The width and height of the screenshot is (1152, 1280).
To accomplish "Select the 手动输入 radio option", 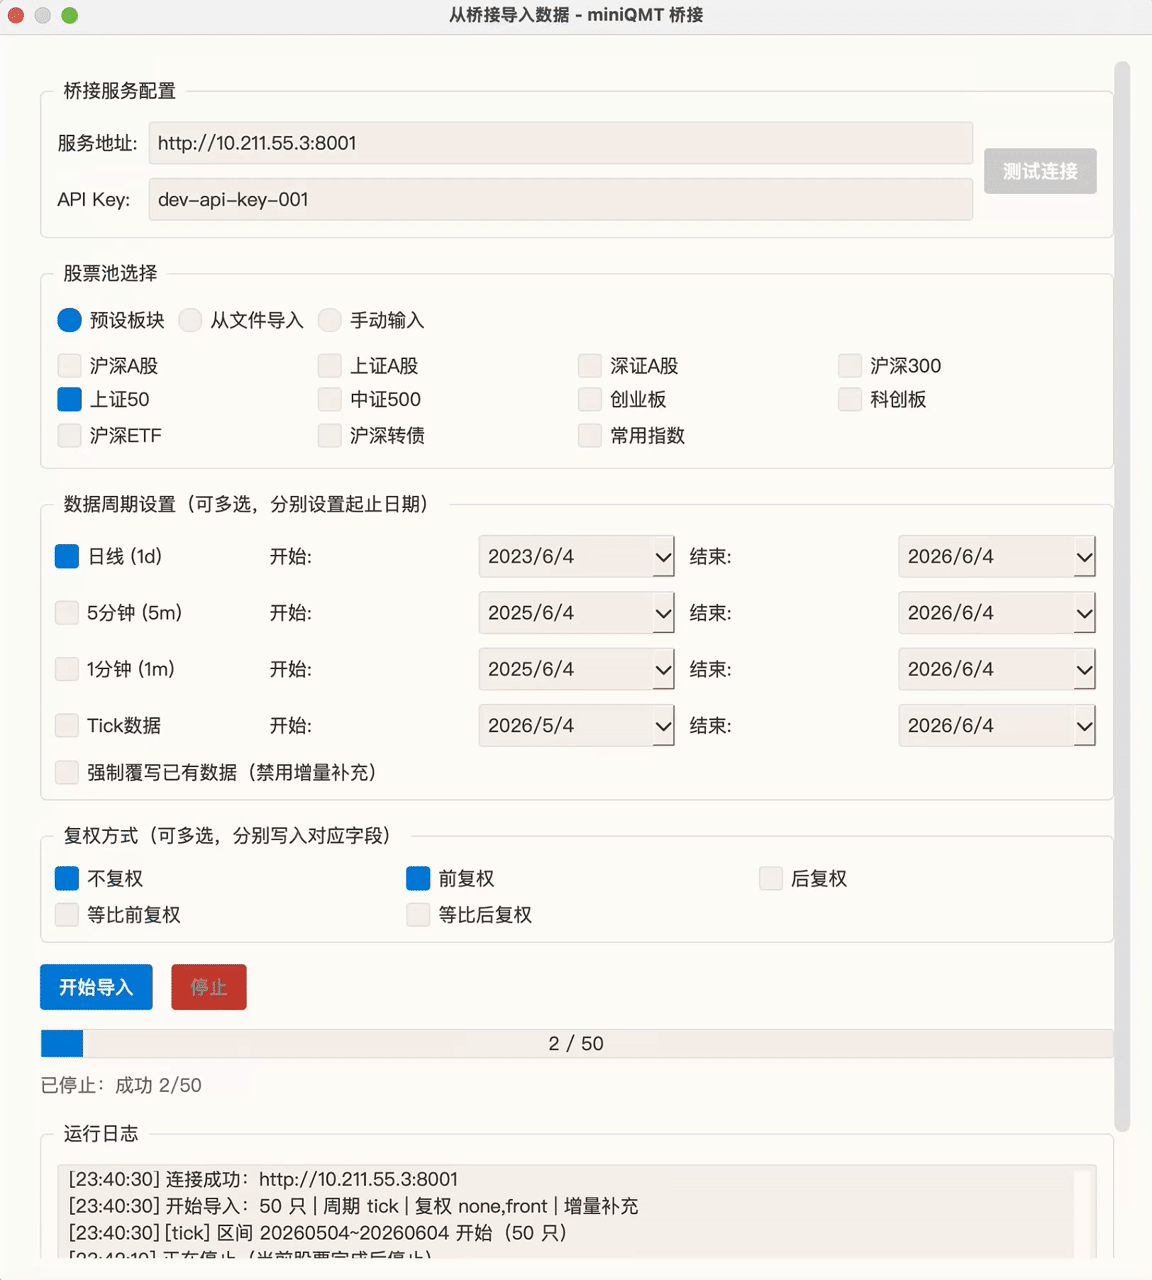I will click(x=330, y=320).
